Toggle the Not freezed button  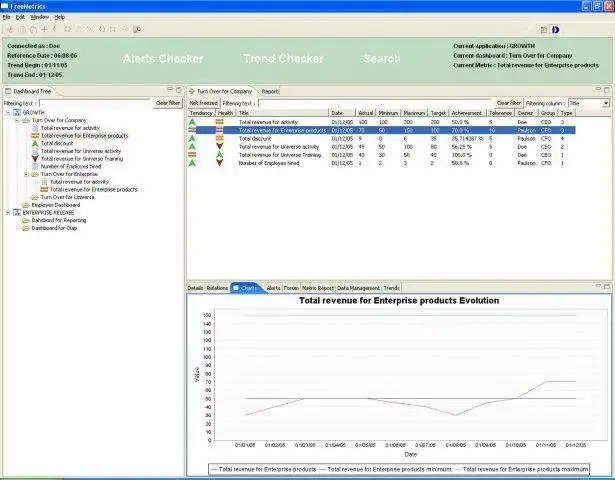(x=204, y=103)
